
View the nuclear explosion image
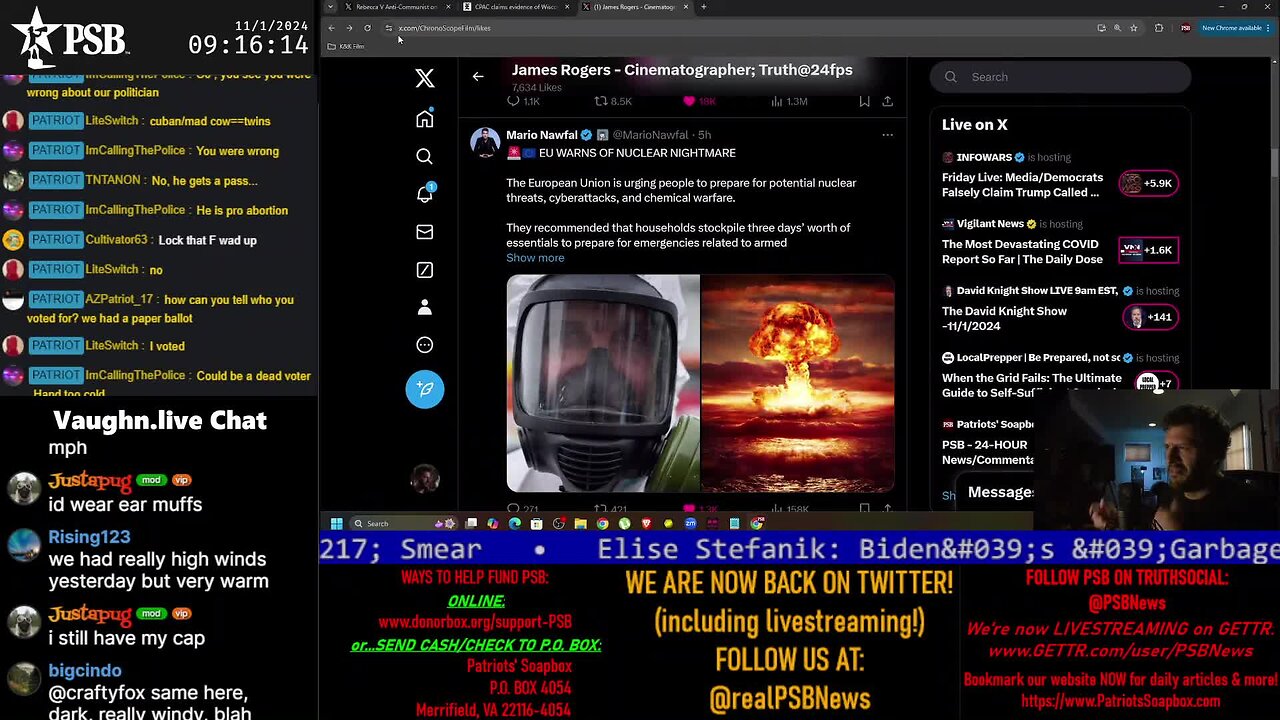point(798,384)
